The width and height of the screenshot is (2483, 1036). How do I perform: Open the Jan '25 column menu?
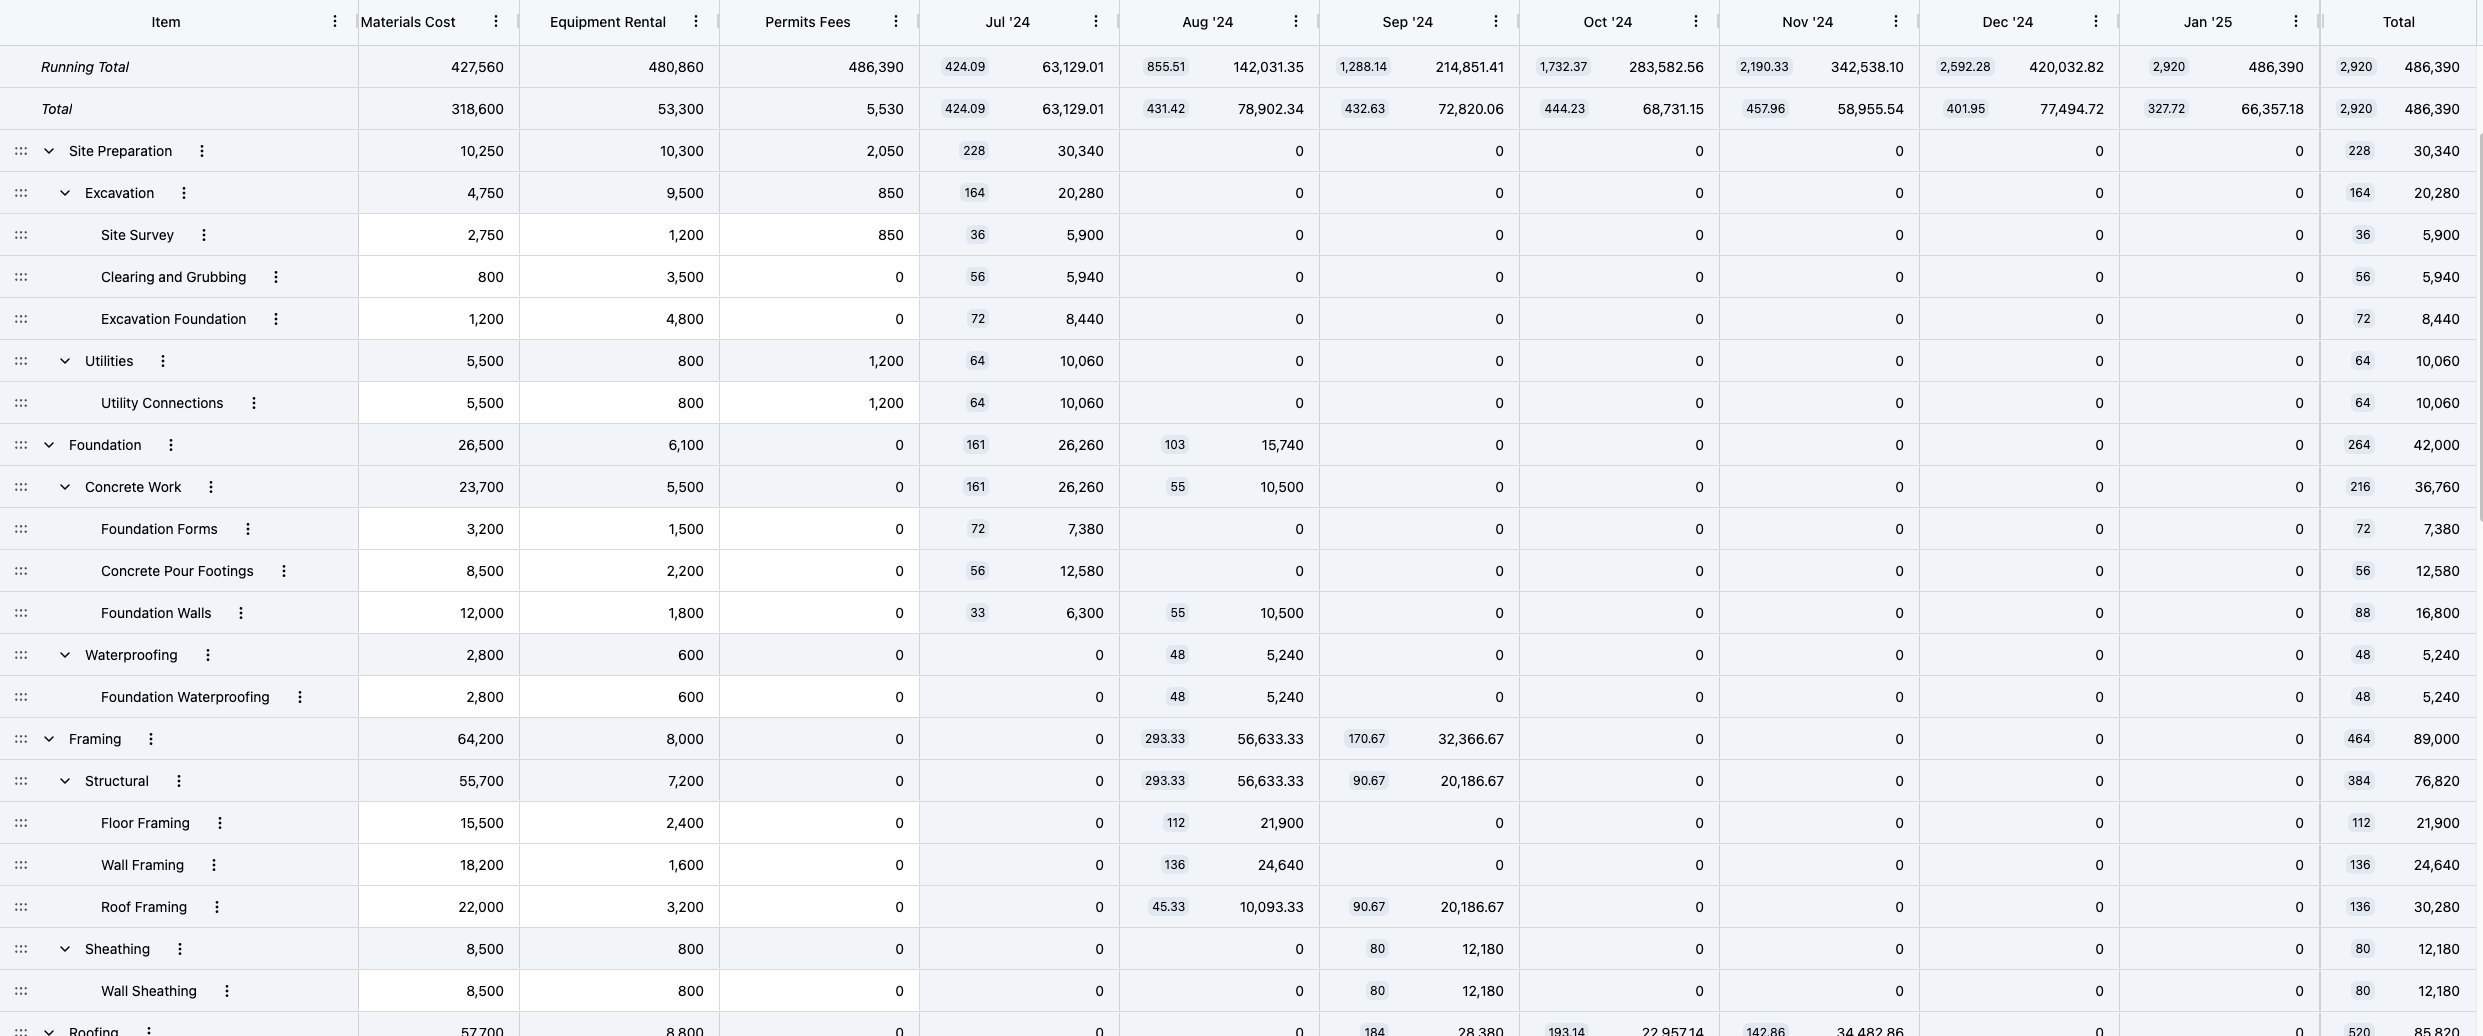click(x=2296, y=21)
